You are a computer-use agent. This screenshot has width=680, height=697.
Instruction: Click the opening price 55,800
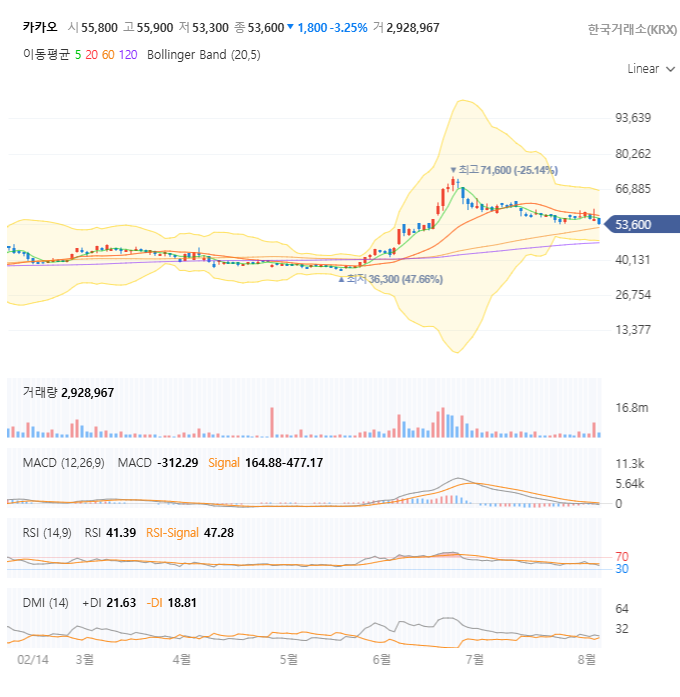coord(99,28)
